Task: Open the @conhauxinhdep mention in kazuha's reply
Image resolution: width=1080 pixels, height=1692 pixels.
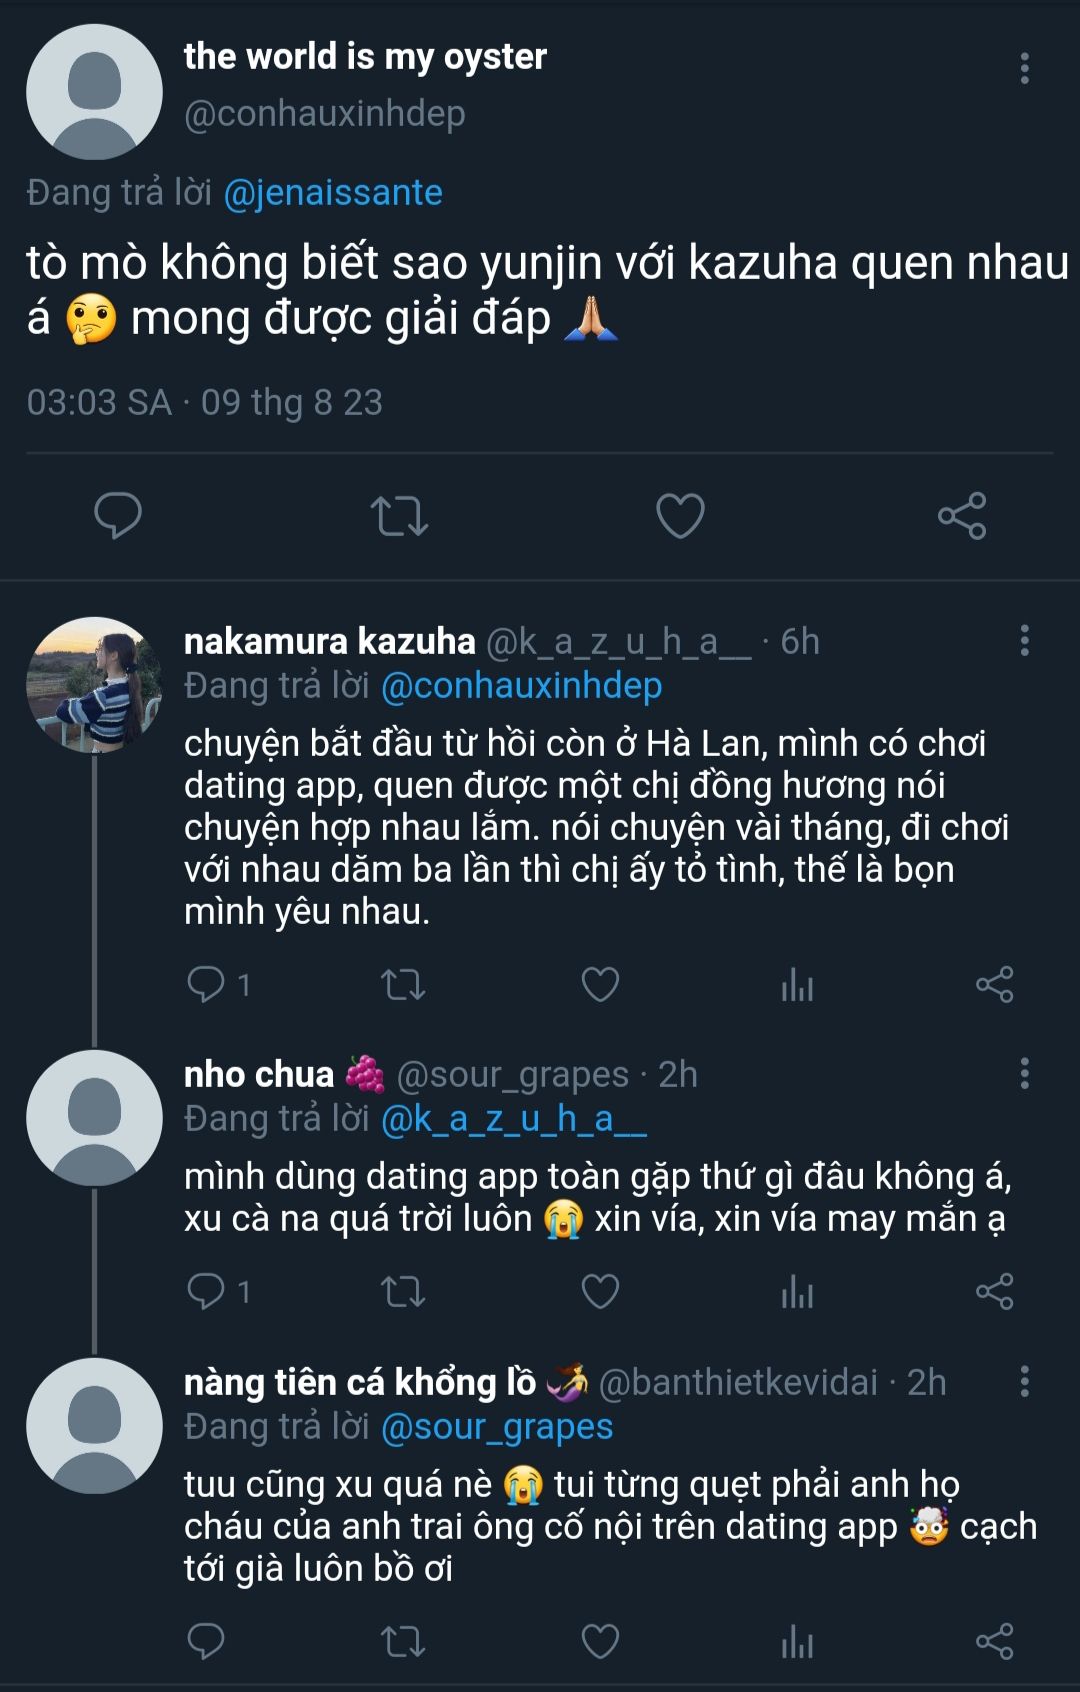Action: [x=521, y=686]
